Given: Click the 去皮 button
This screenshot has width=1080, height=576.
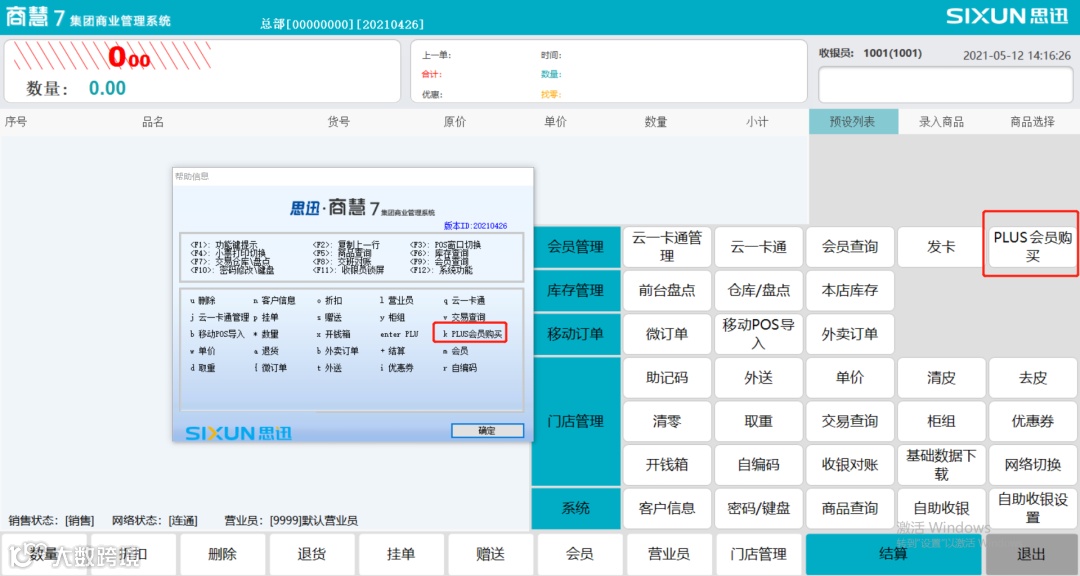Looking at the screenshot, I should pyautogui.click(x=1032, y=378).
